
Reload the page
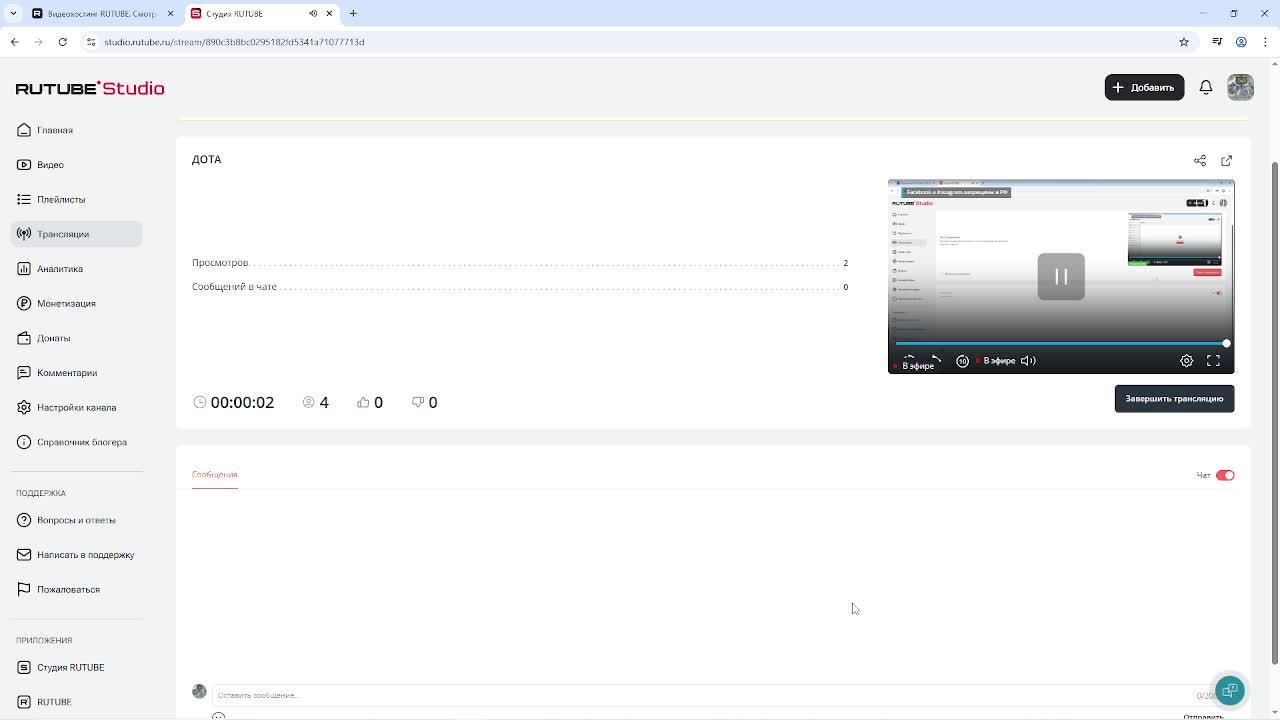coord(63,42)
